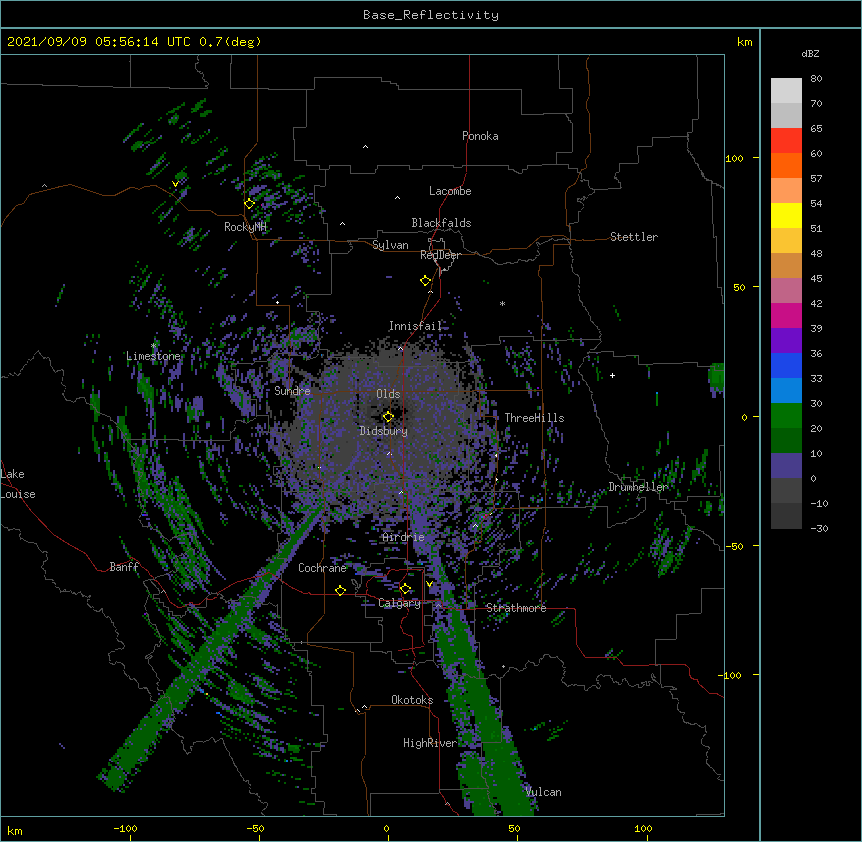Screen dimensions: 862x842
Task: Click the yellow diamond marker beside RockyMH
Action: [249, 204]
